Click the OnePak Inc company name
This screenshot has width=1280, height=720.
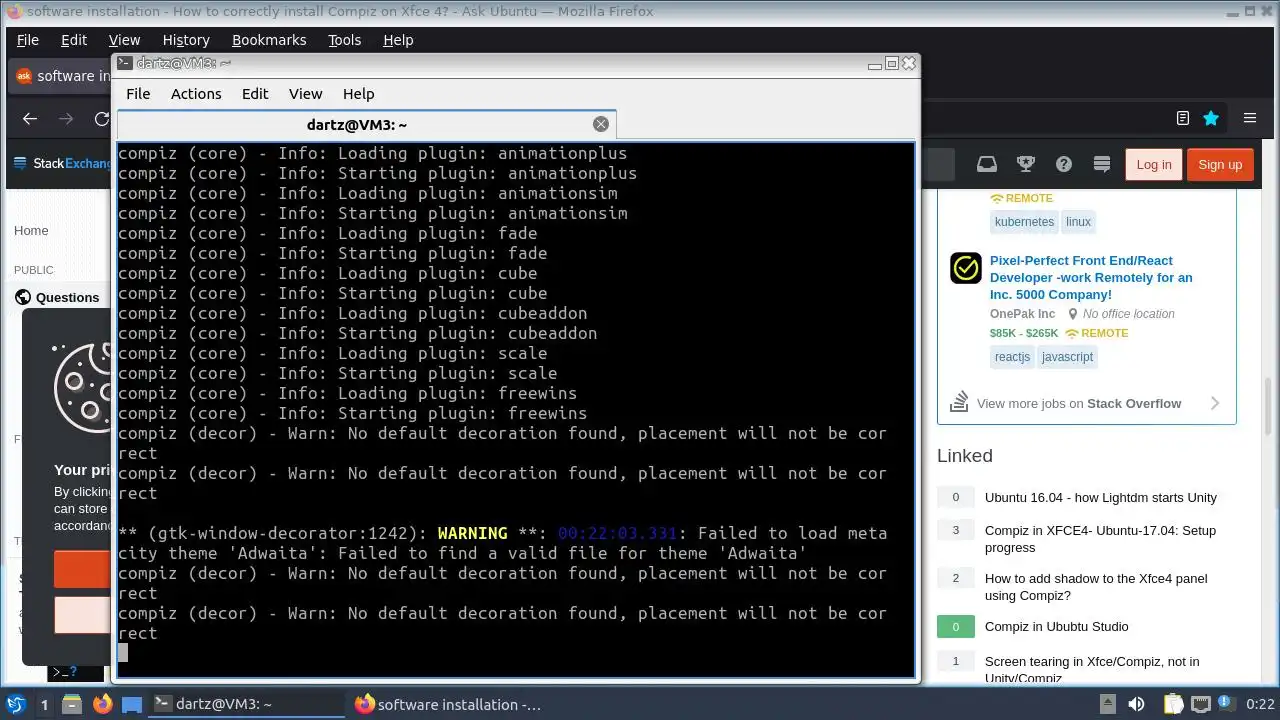pyautogui.click(x=1022, y=313)
